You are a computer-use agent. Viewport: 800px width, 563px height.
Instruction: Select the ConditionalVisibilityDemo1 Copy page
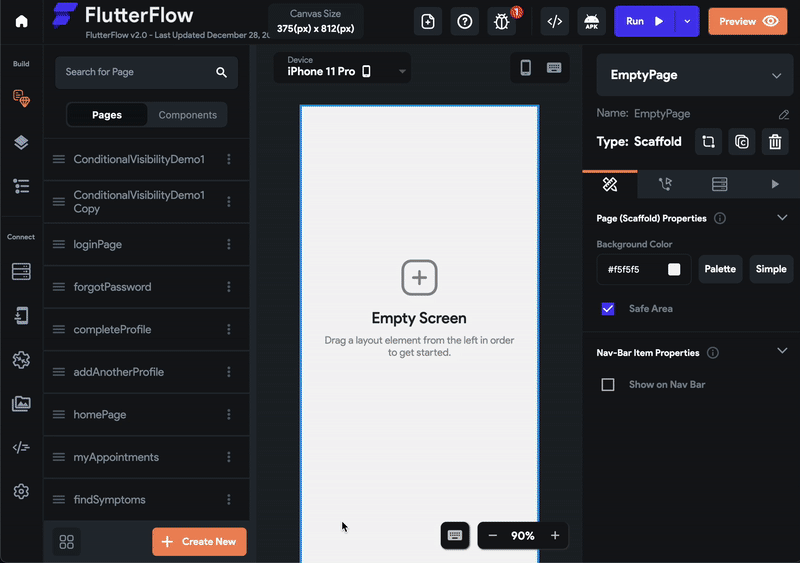click(147, 202)
